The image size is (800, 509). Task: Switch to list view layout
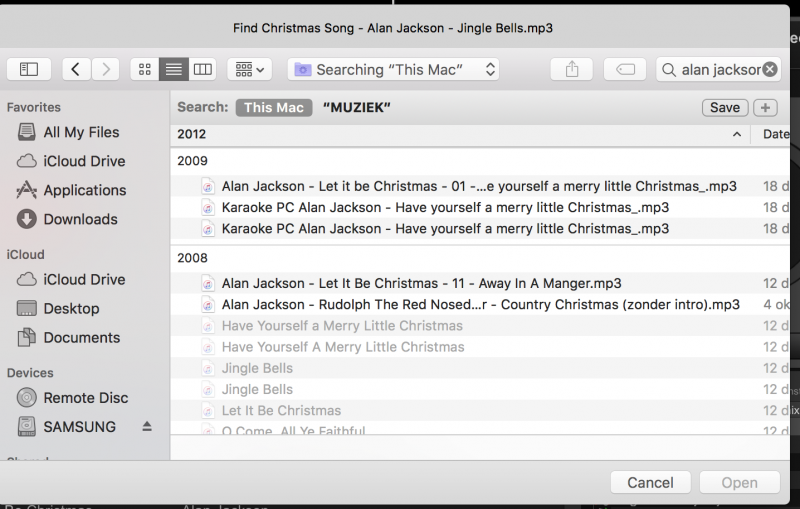coord(173,69)
